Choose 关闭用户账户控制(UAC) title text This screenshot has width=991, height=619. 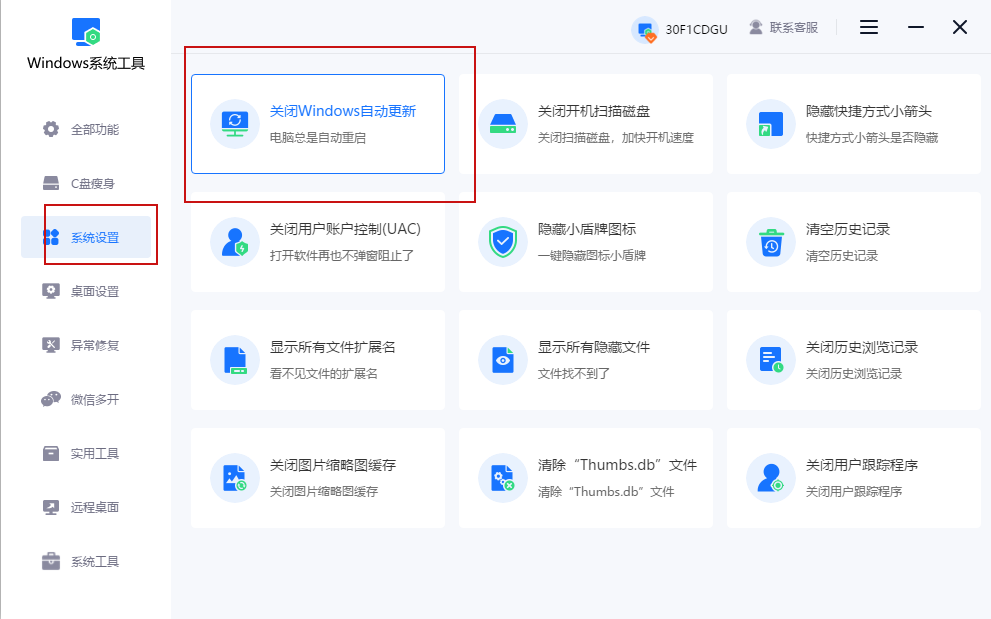tap(345, 229)
